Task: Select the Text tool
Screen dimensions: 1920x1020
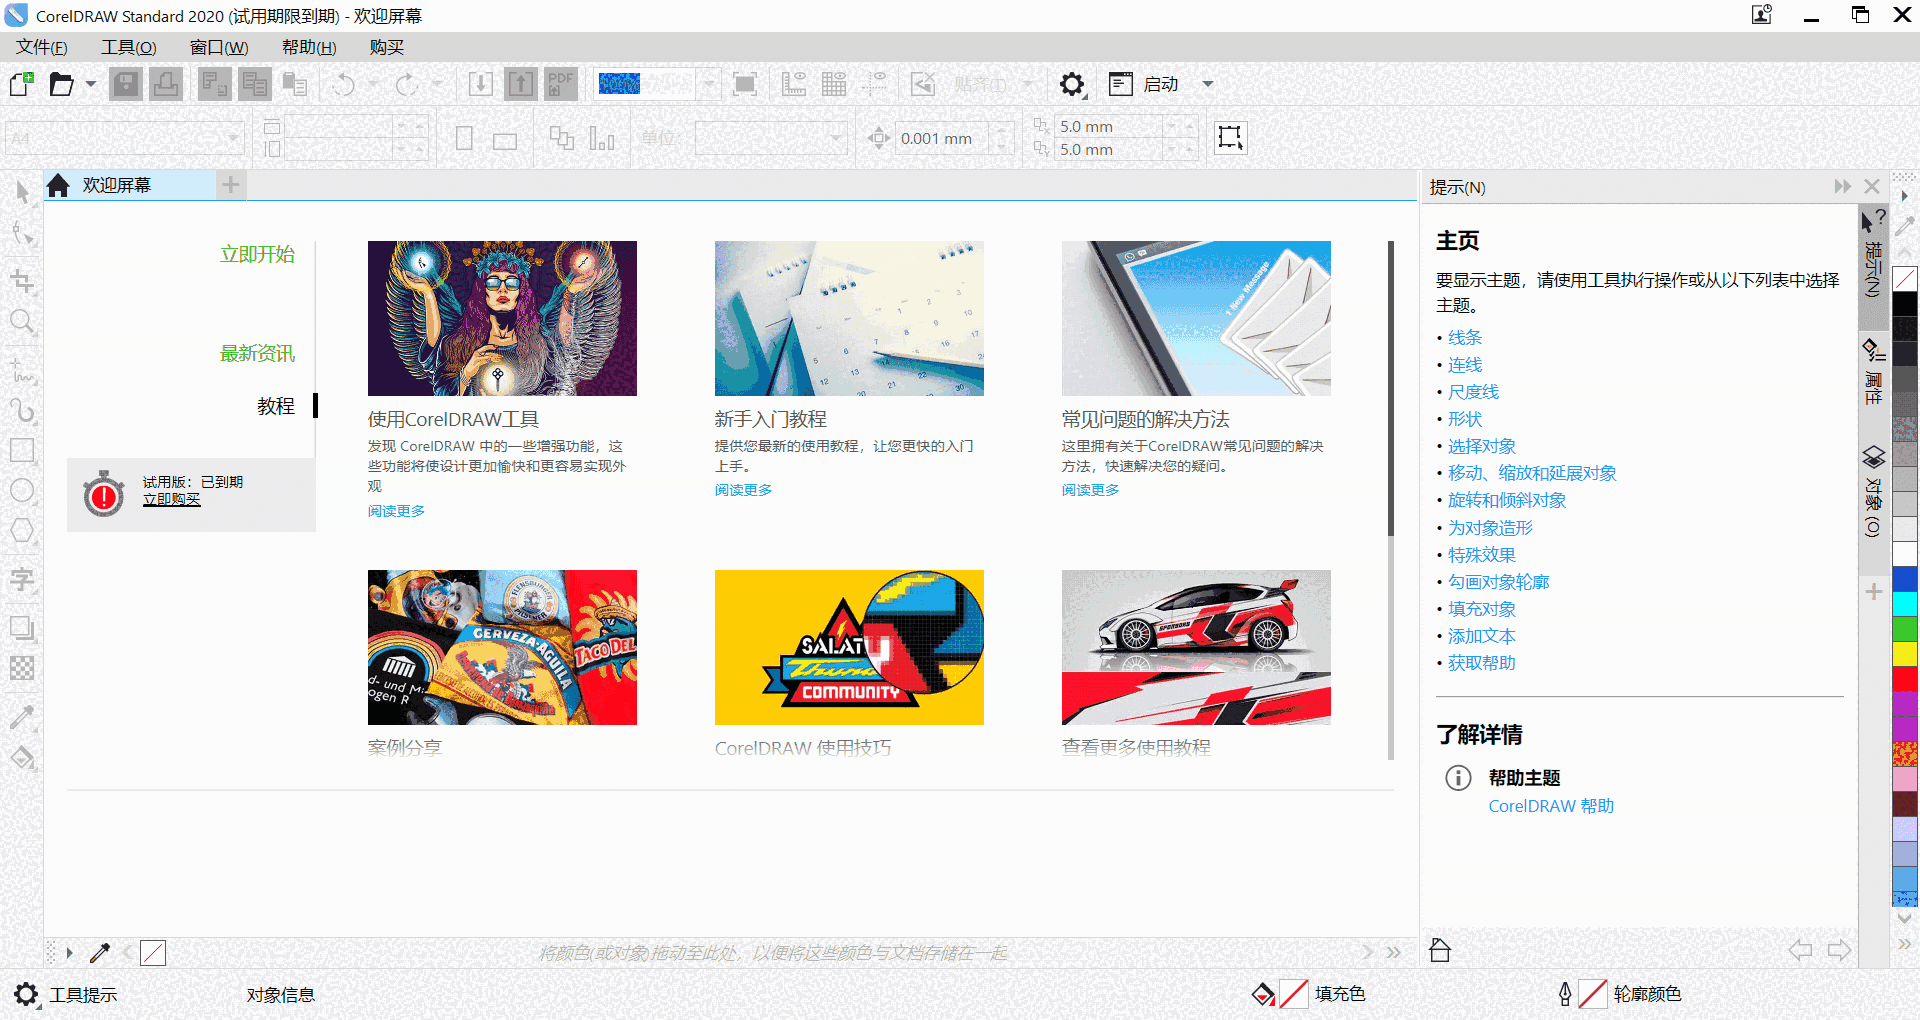Action: [22, 580]
